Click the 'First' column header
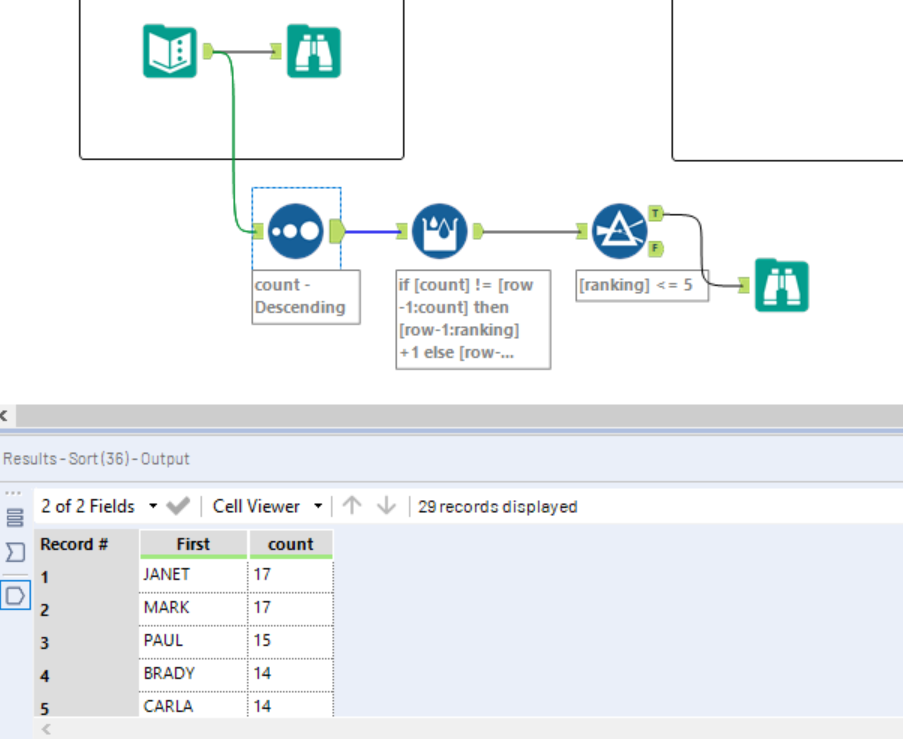Image resolution: width=903 pixels, height=739 pixels. click(x=194, y=544)
